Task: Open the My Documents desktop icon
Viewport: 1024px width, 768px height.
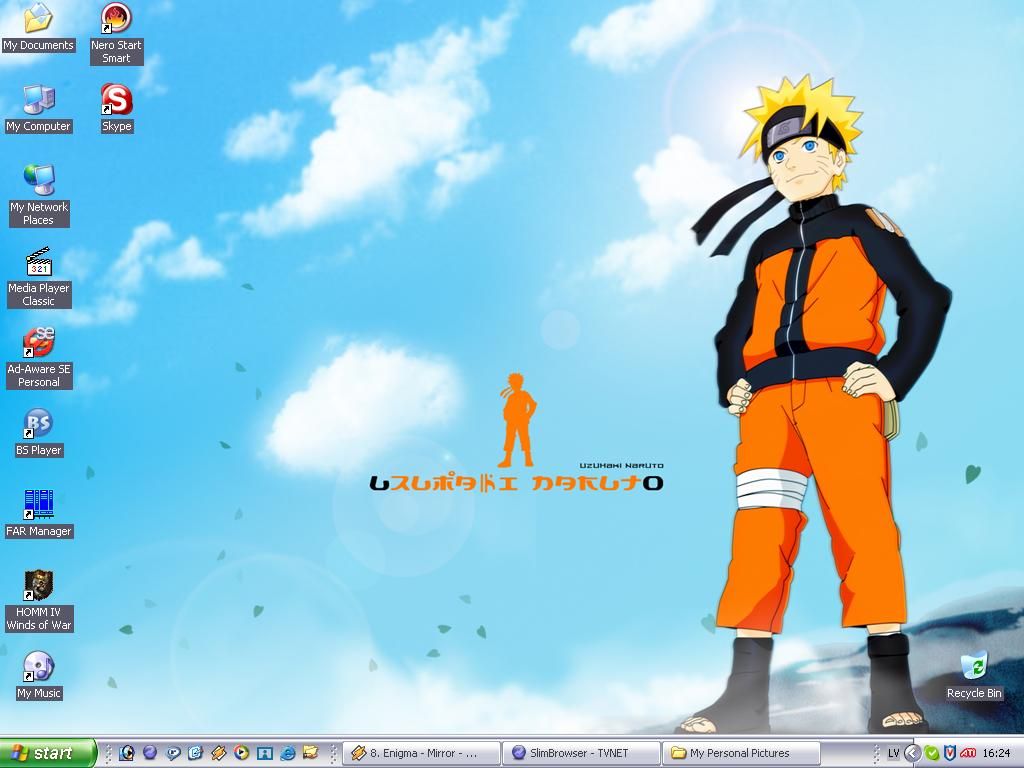Action: tap(39, 27)
